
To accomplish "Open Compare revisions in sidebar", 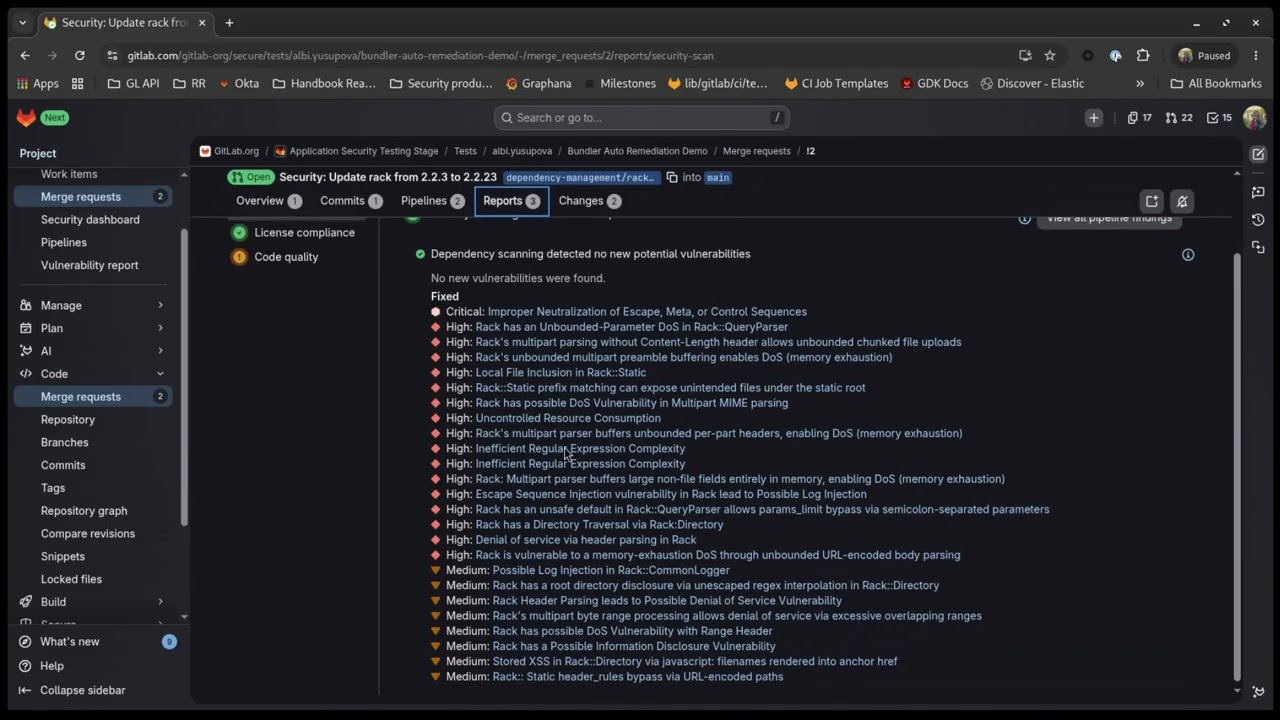I will coord(88,534).
